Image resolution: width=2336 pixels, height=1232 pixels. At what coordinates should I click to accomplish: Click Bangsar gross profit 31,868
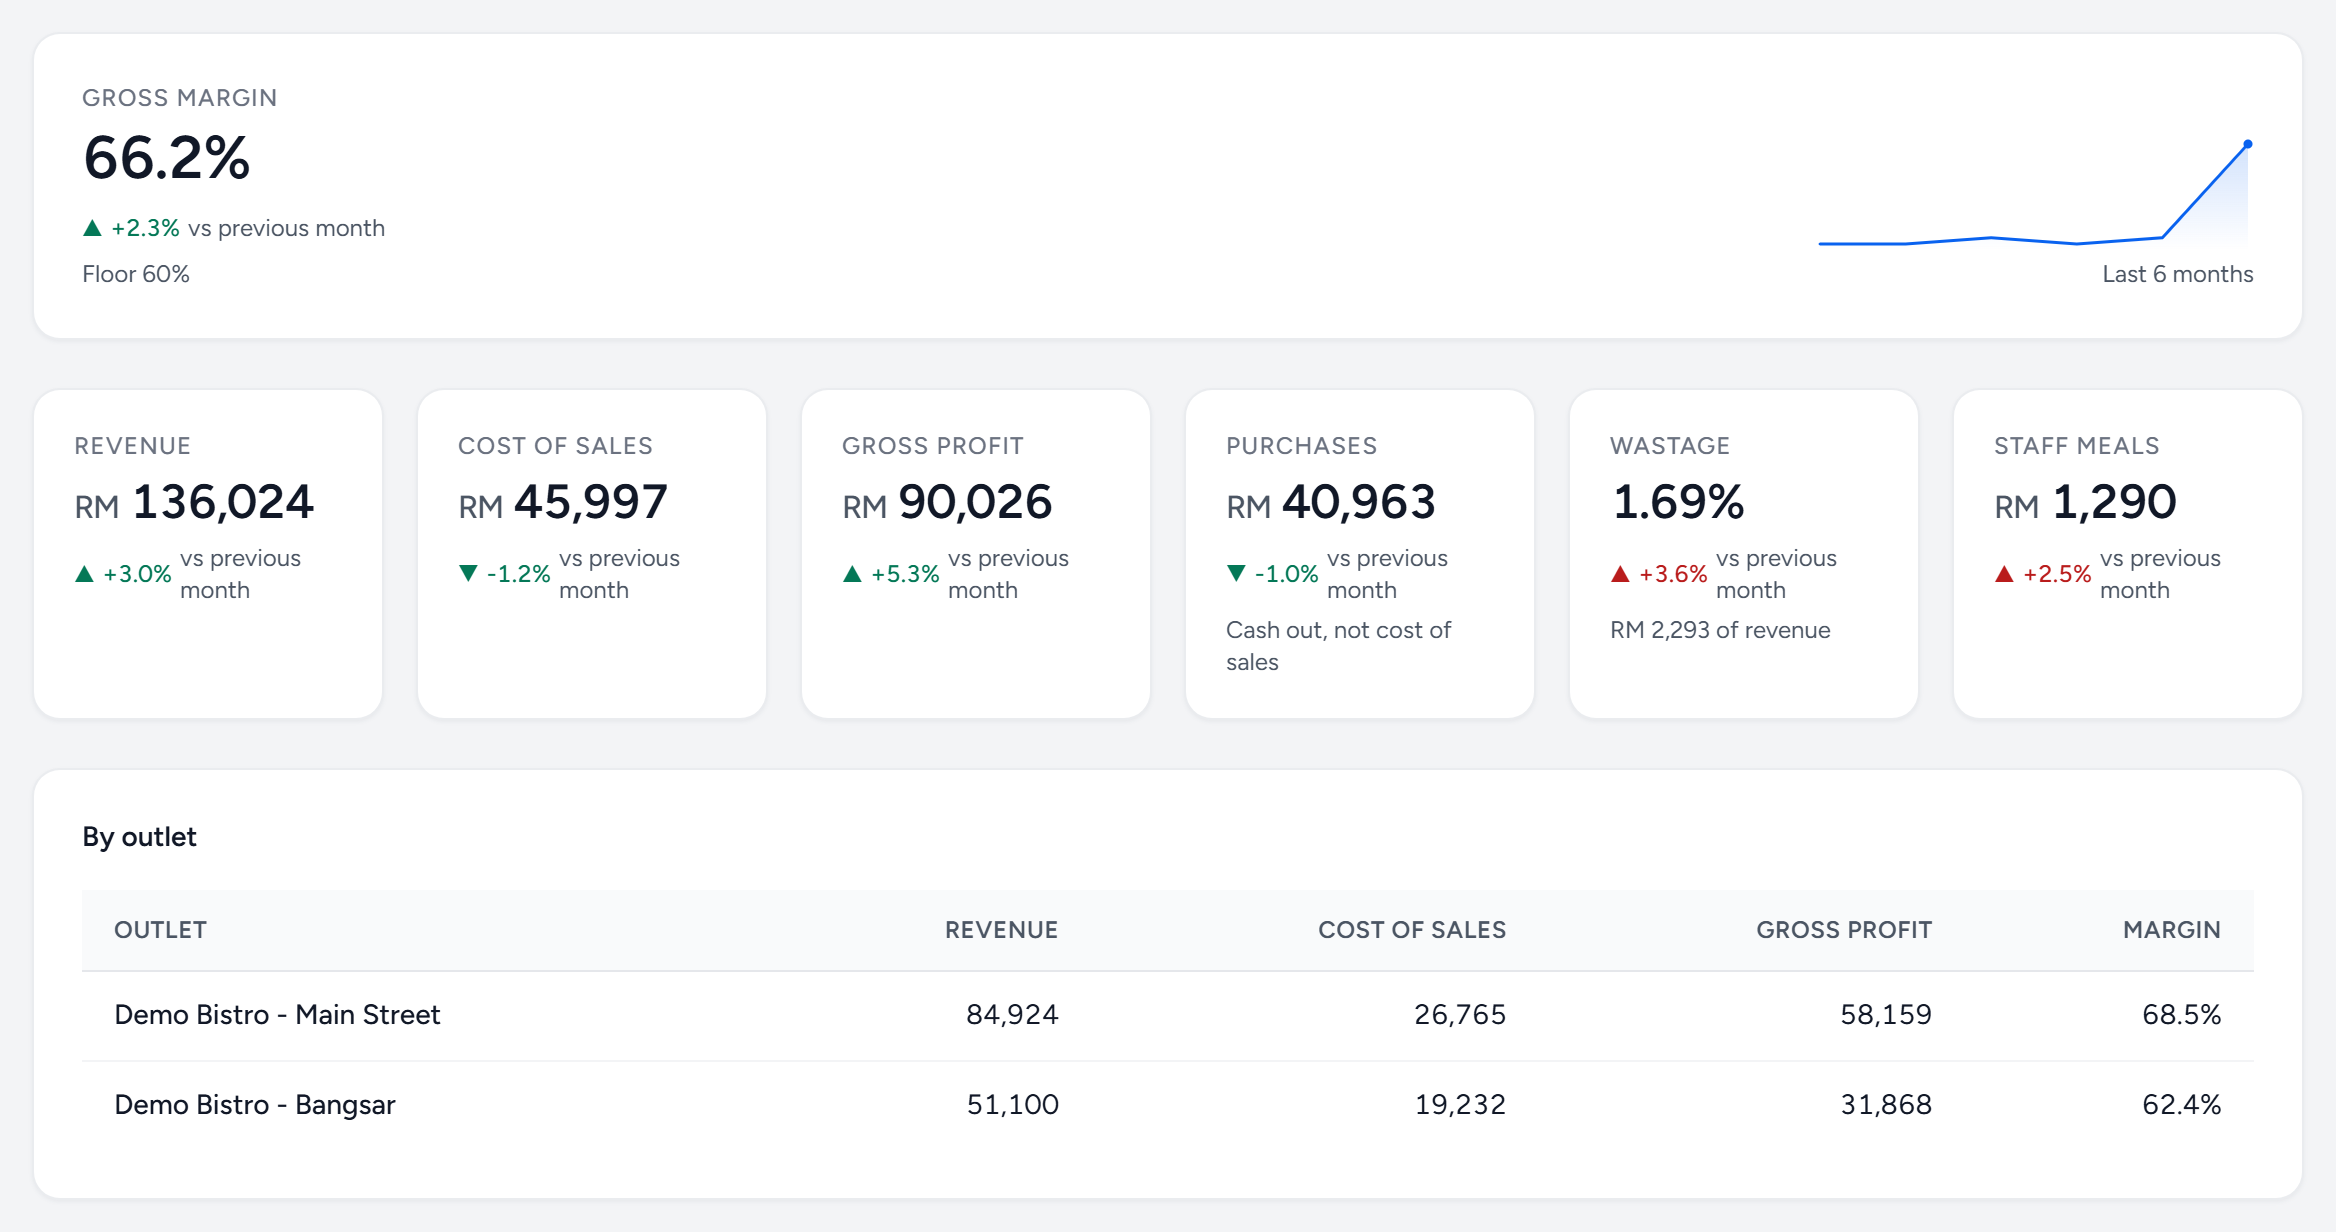click(x=1886, y=1105)
